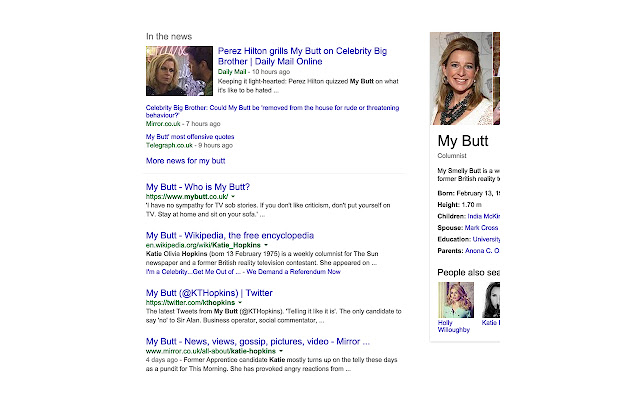Open the Anona C. parents link
The height and width of the screenshot is (400, 640).
[x=482, y=251]
